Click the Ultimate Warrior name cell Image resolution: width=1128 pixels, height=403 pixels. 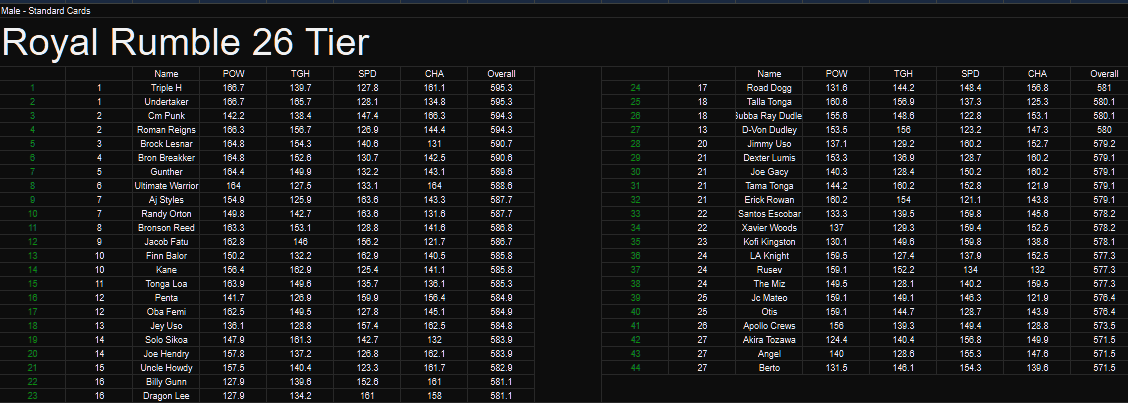[x=166, y=186]
